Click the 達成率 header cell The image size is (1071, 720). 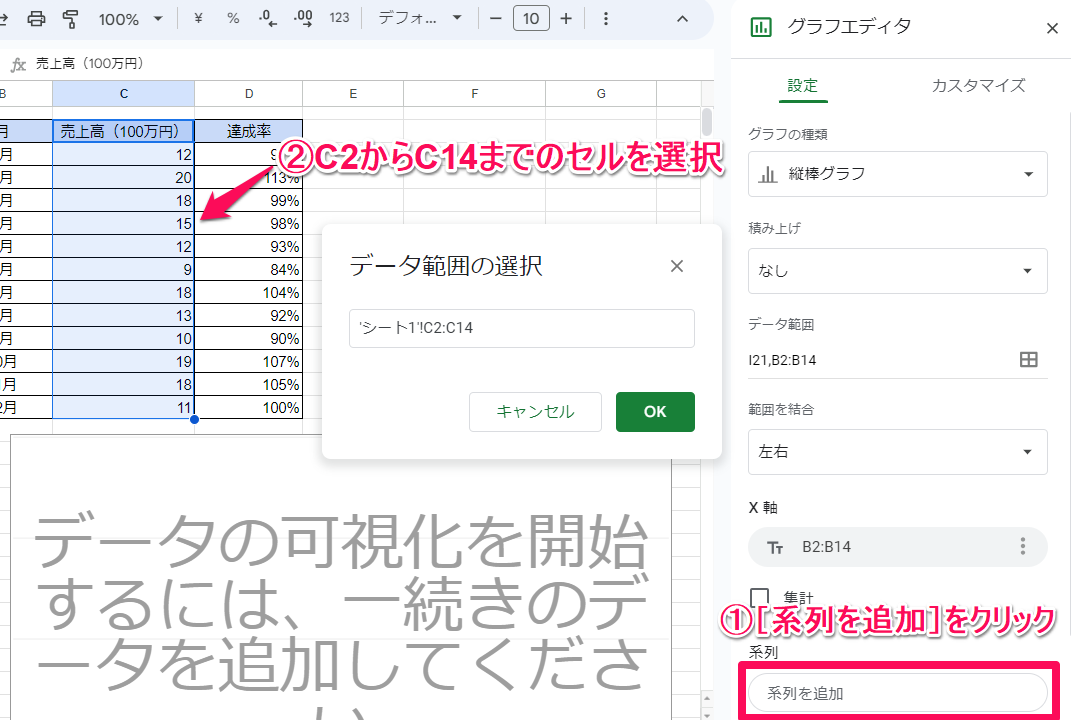[x=249, y=131]
